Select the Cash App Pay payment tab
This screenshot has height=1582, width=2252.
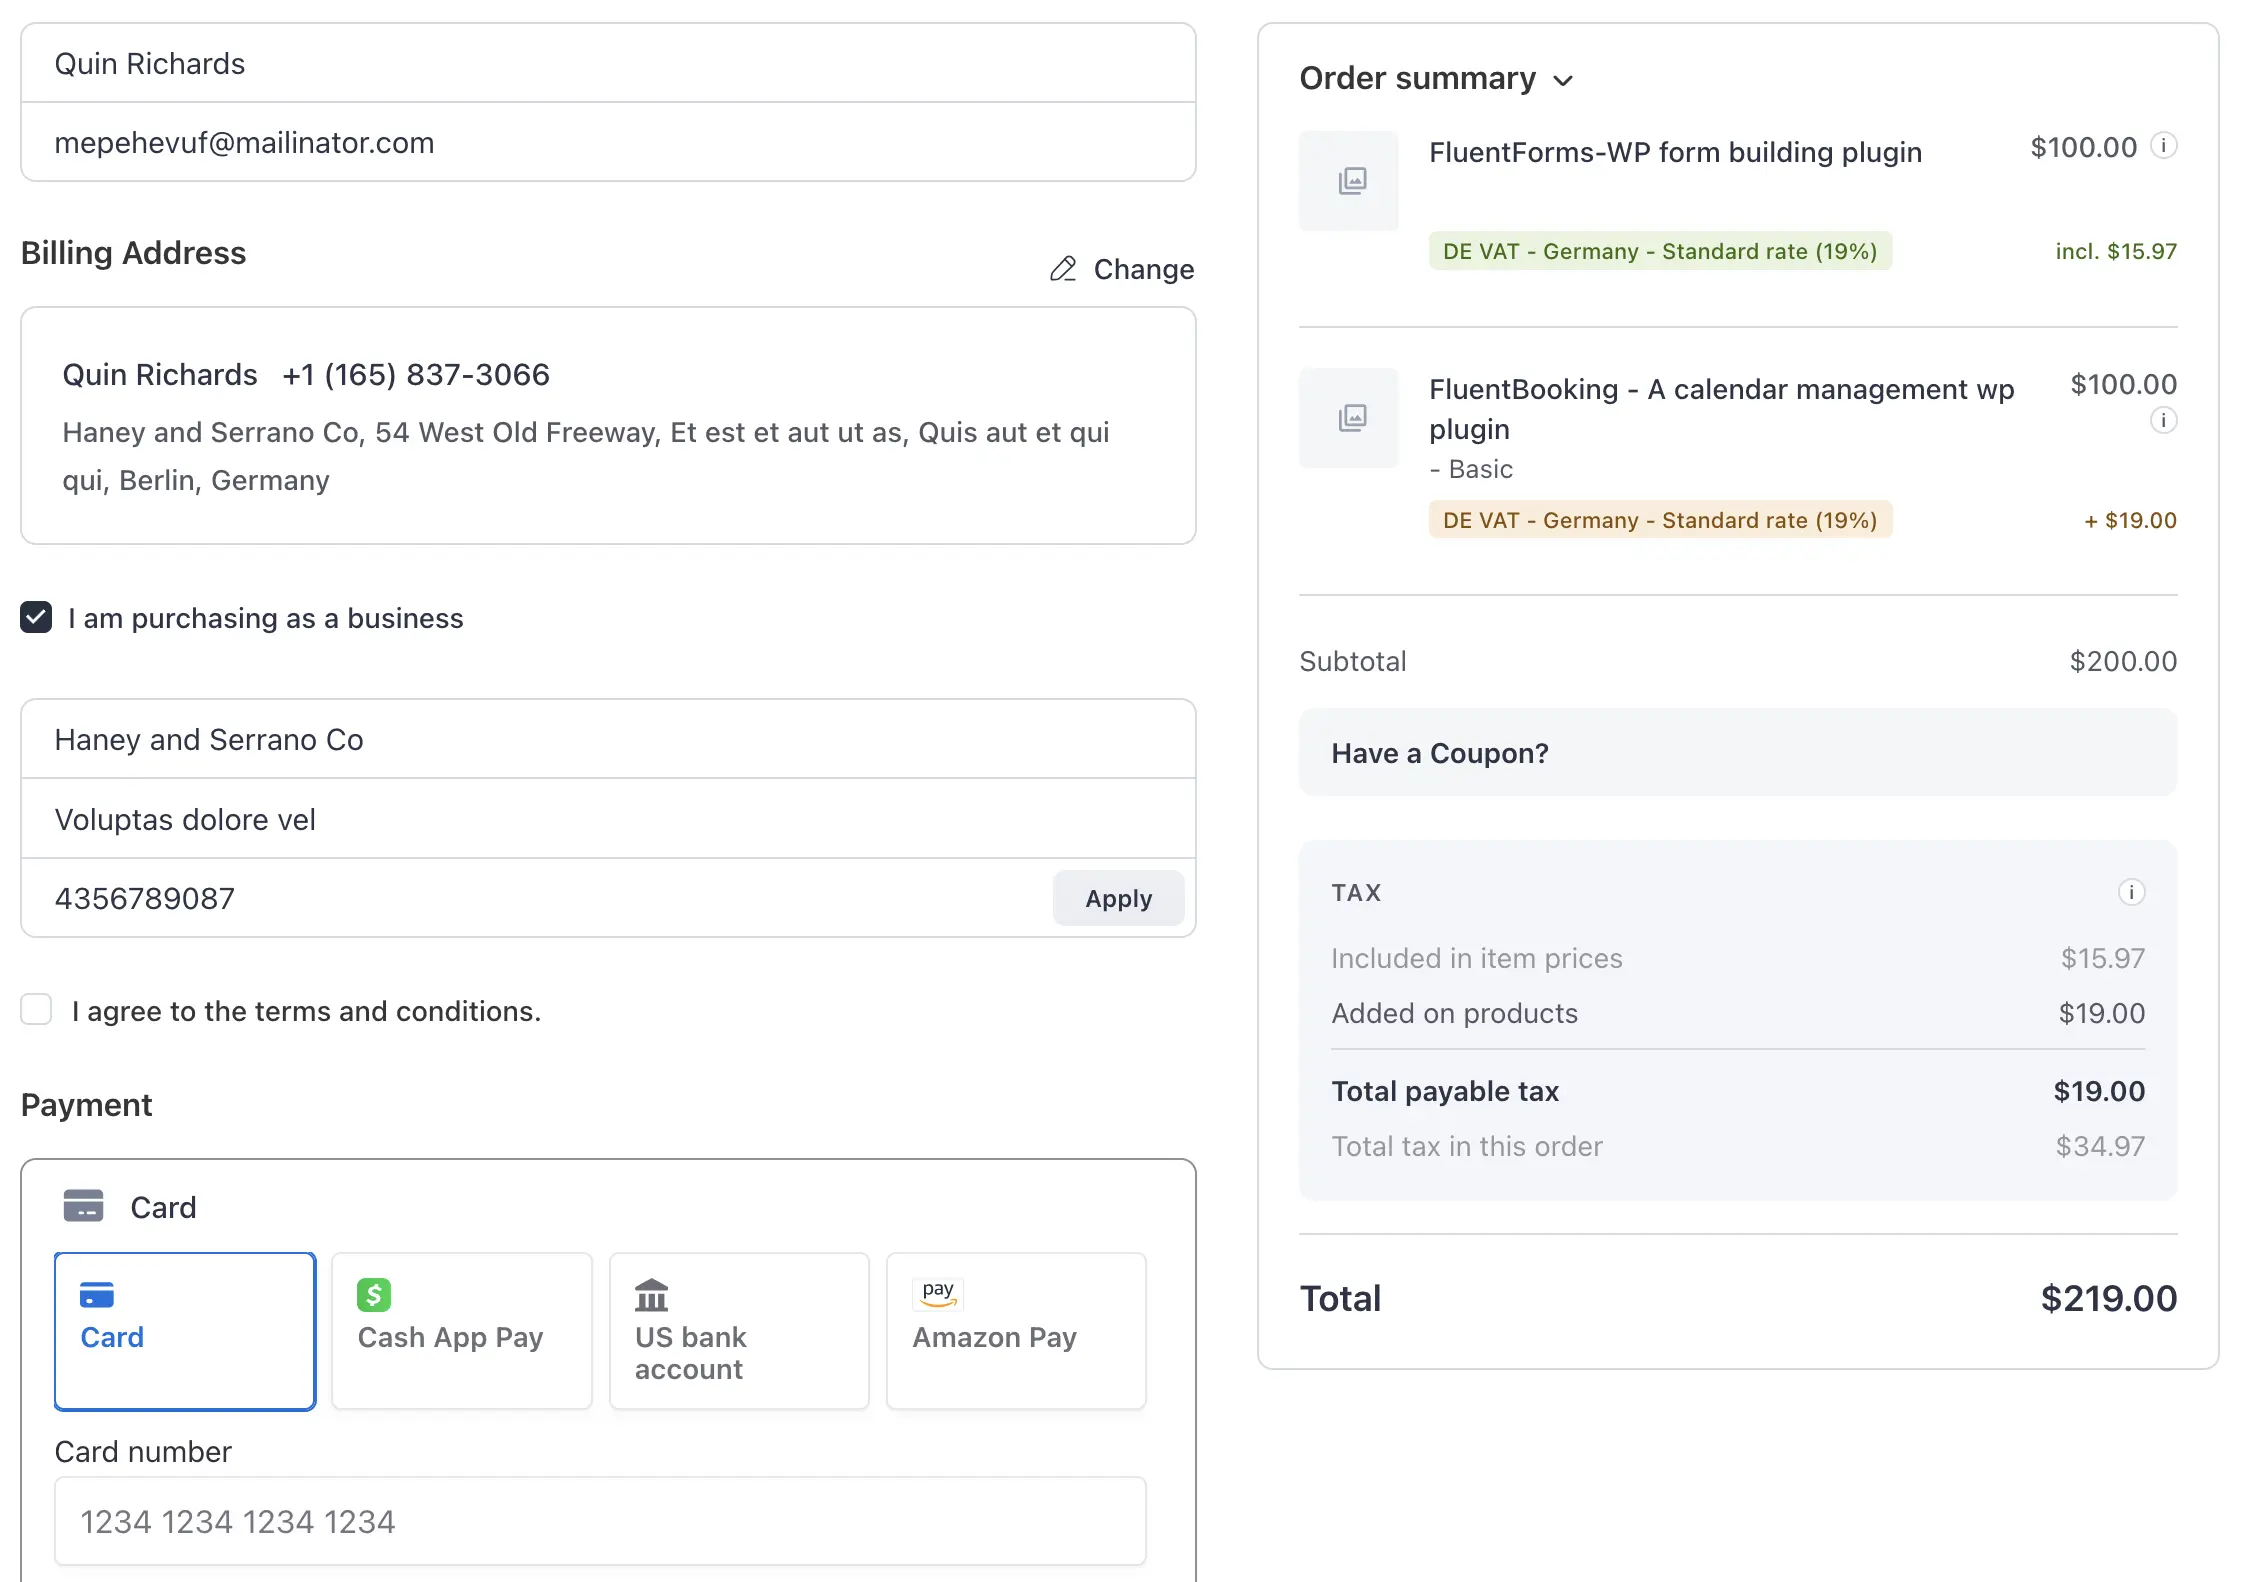pyautogui.click(x=462, y=1331)
